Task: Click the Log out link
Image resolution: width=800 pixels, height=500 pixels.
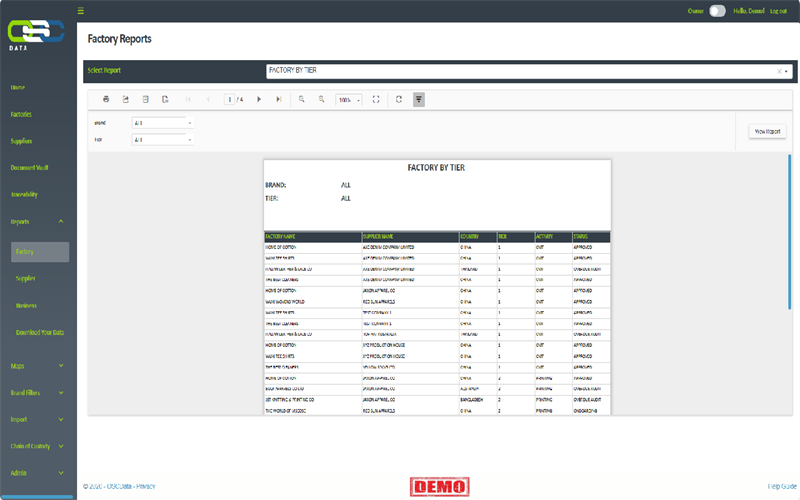Action: pos(779,11)
